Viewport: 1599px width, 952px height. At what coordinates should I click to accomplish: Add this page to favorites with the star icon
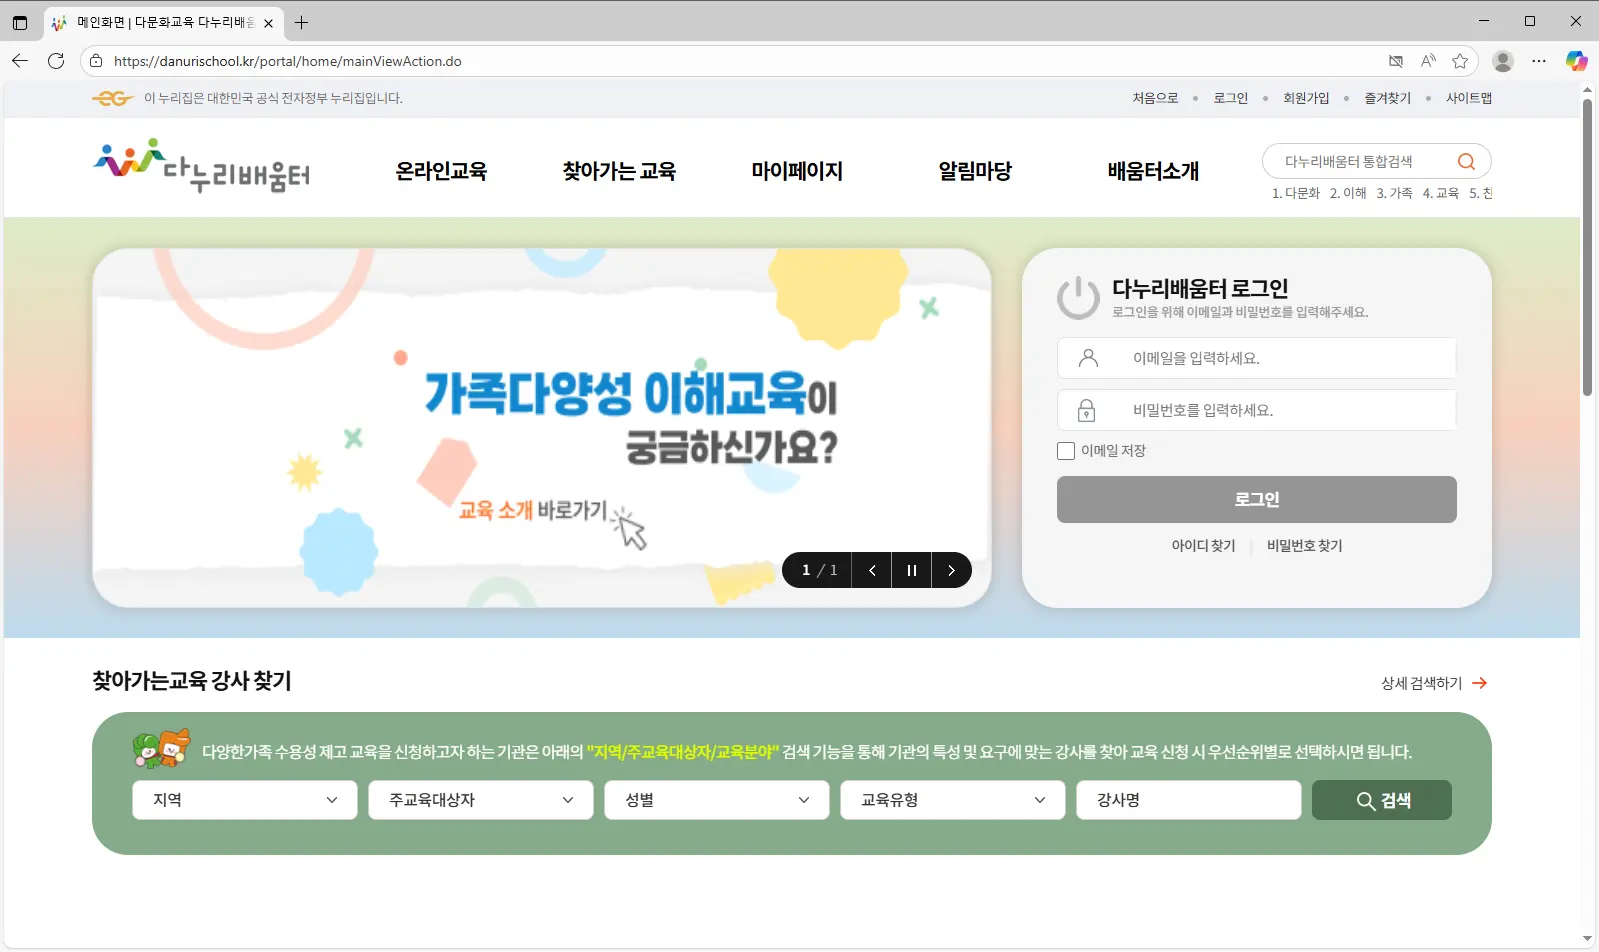[1460, 61]
